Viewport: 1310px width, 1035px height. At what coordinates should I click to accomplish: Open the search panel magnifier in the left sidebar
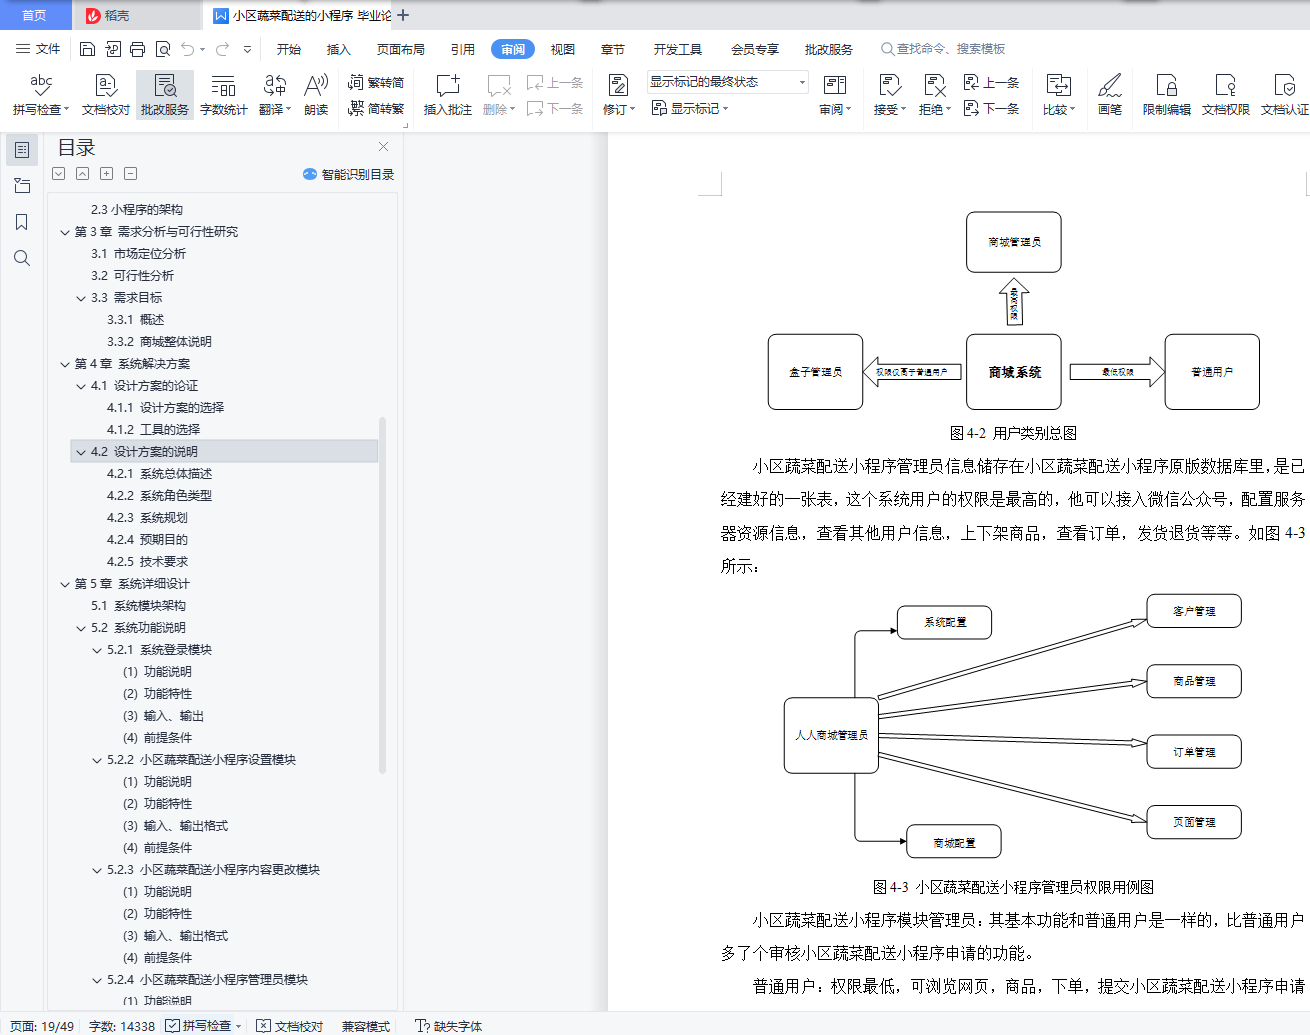[22, 258]
